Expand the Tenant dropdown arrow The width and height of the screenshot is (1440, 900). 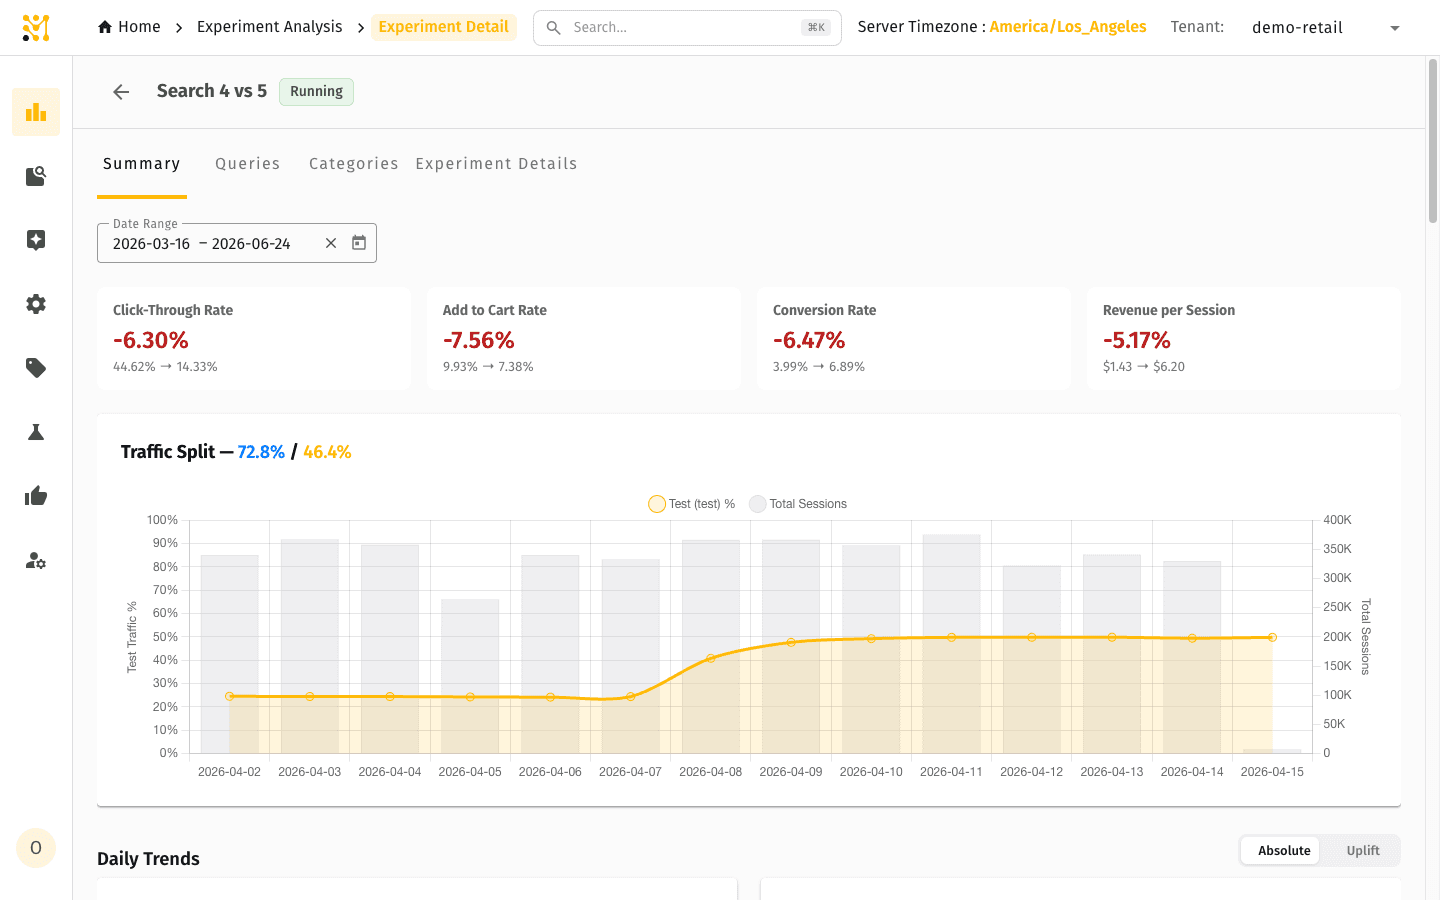[x=1395, y=28]
